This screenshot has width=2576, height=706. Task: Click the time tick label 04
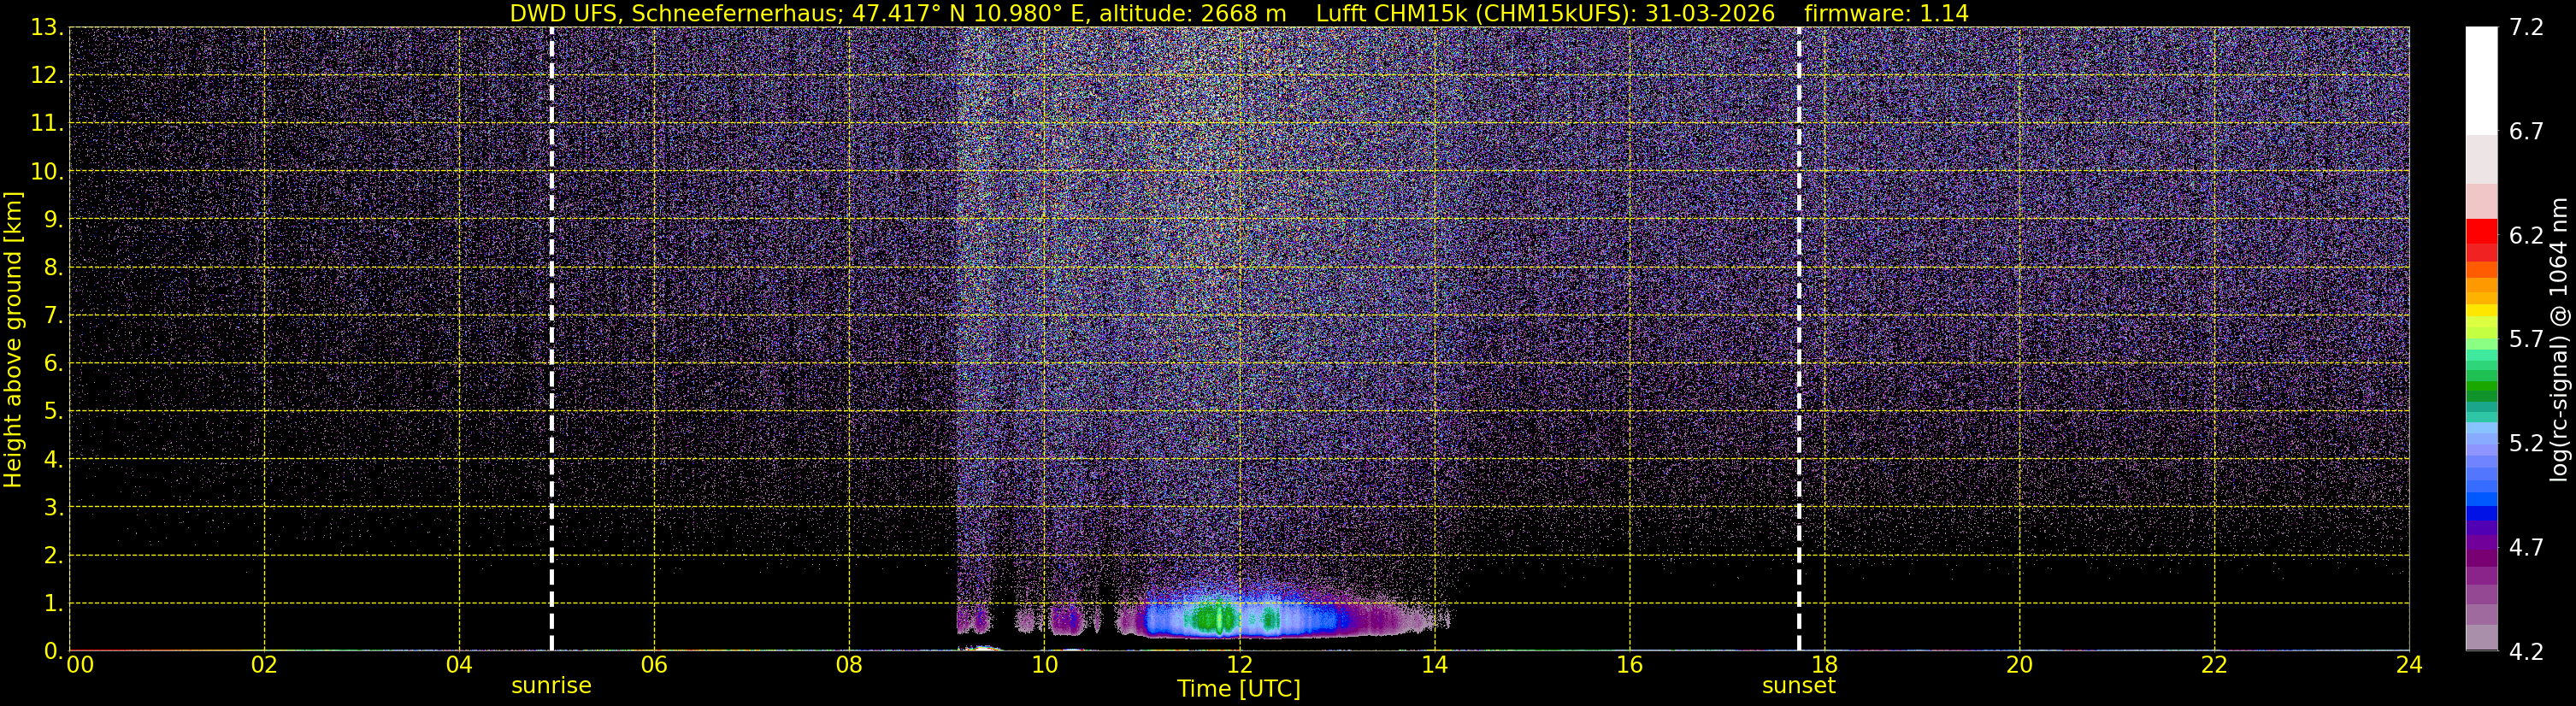pyautogui.click(x=459, y=665)
